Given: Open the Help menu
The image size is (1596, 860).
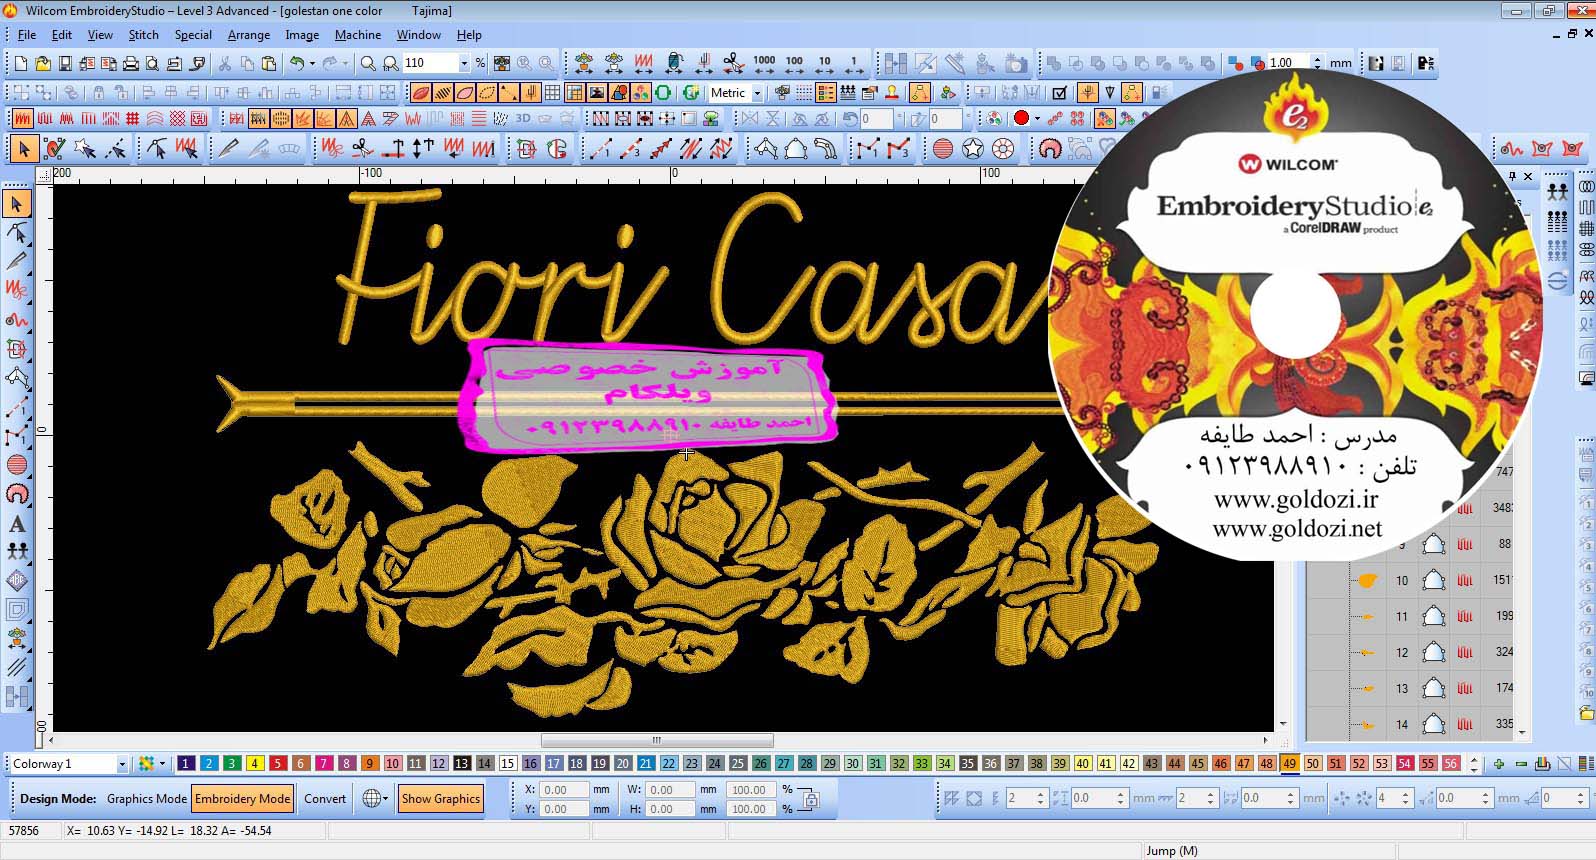Looking at the screenshot, I should pyautogui.click(x=469, y=35).
